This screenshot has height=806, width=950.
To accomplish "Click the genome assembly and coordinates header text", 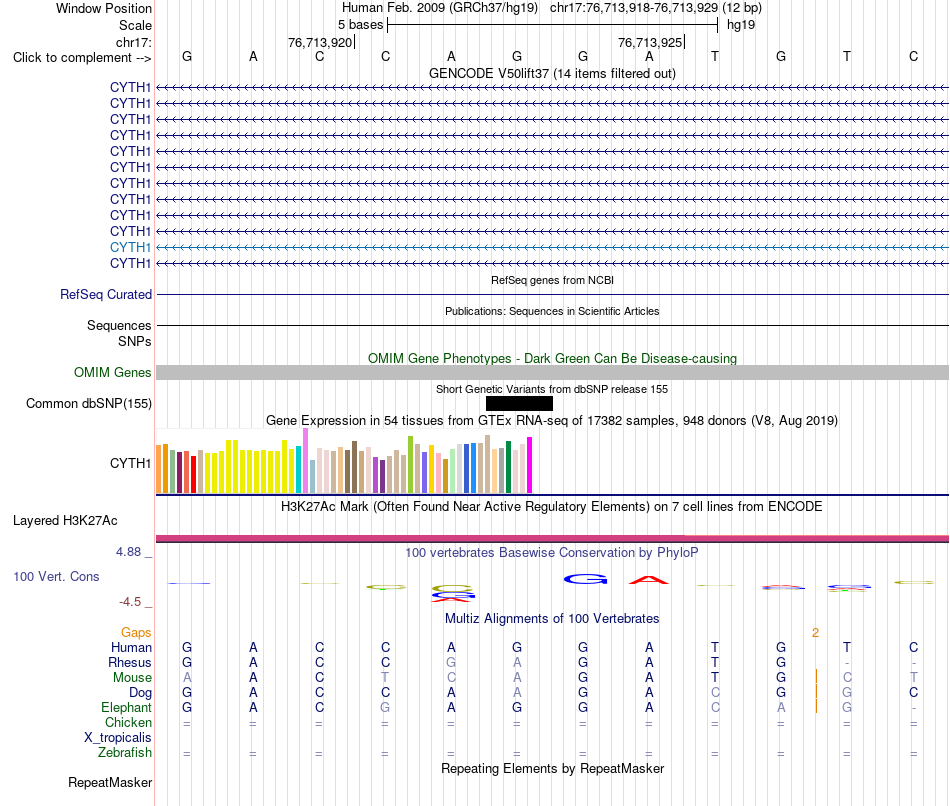I will pos(552,8).
